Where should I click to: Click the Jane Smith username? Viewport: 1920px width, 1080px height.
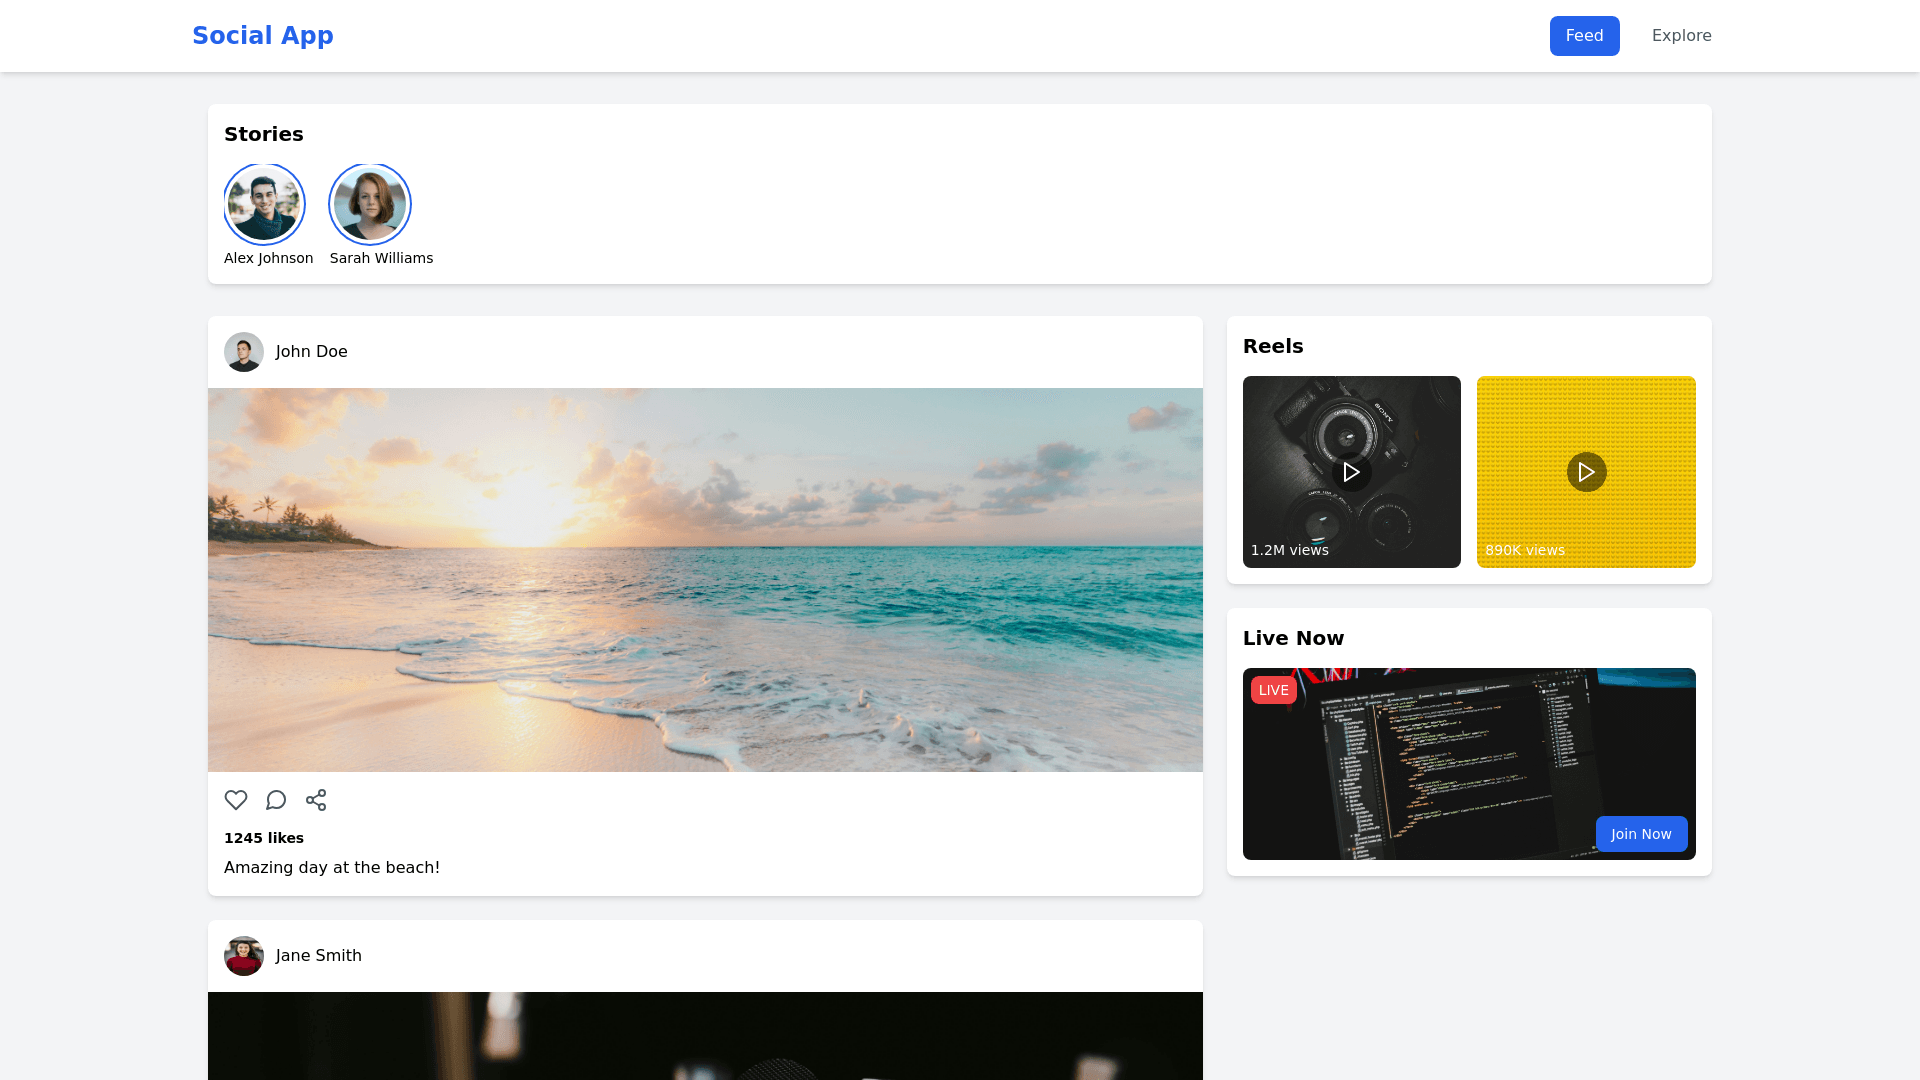tap(319, 956)
